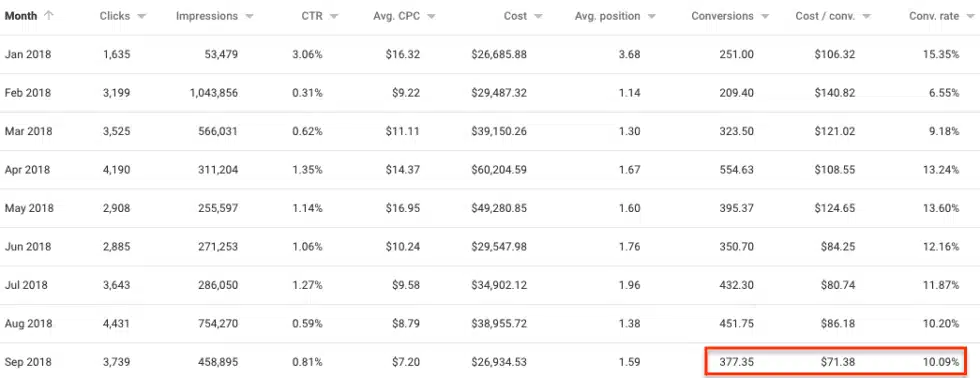Click the Month column header
The height and width of the screenshot is (378, 980).
21,16
